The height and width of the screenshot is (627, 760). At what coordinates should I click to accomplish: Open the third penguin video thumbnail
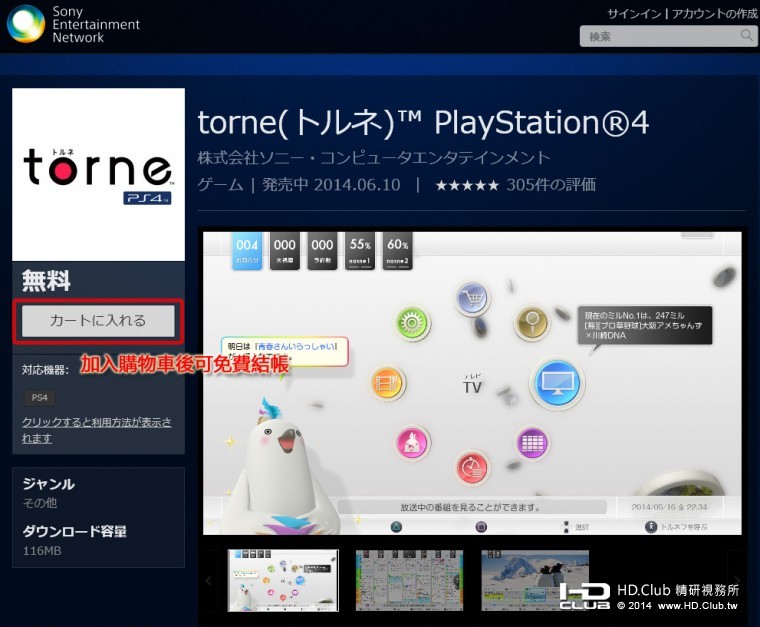(x=535, y=580)
